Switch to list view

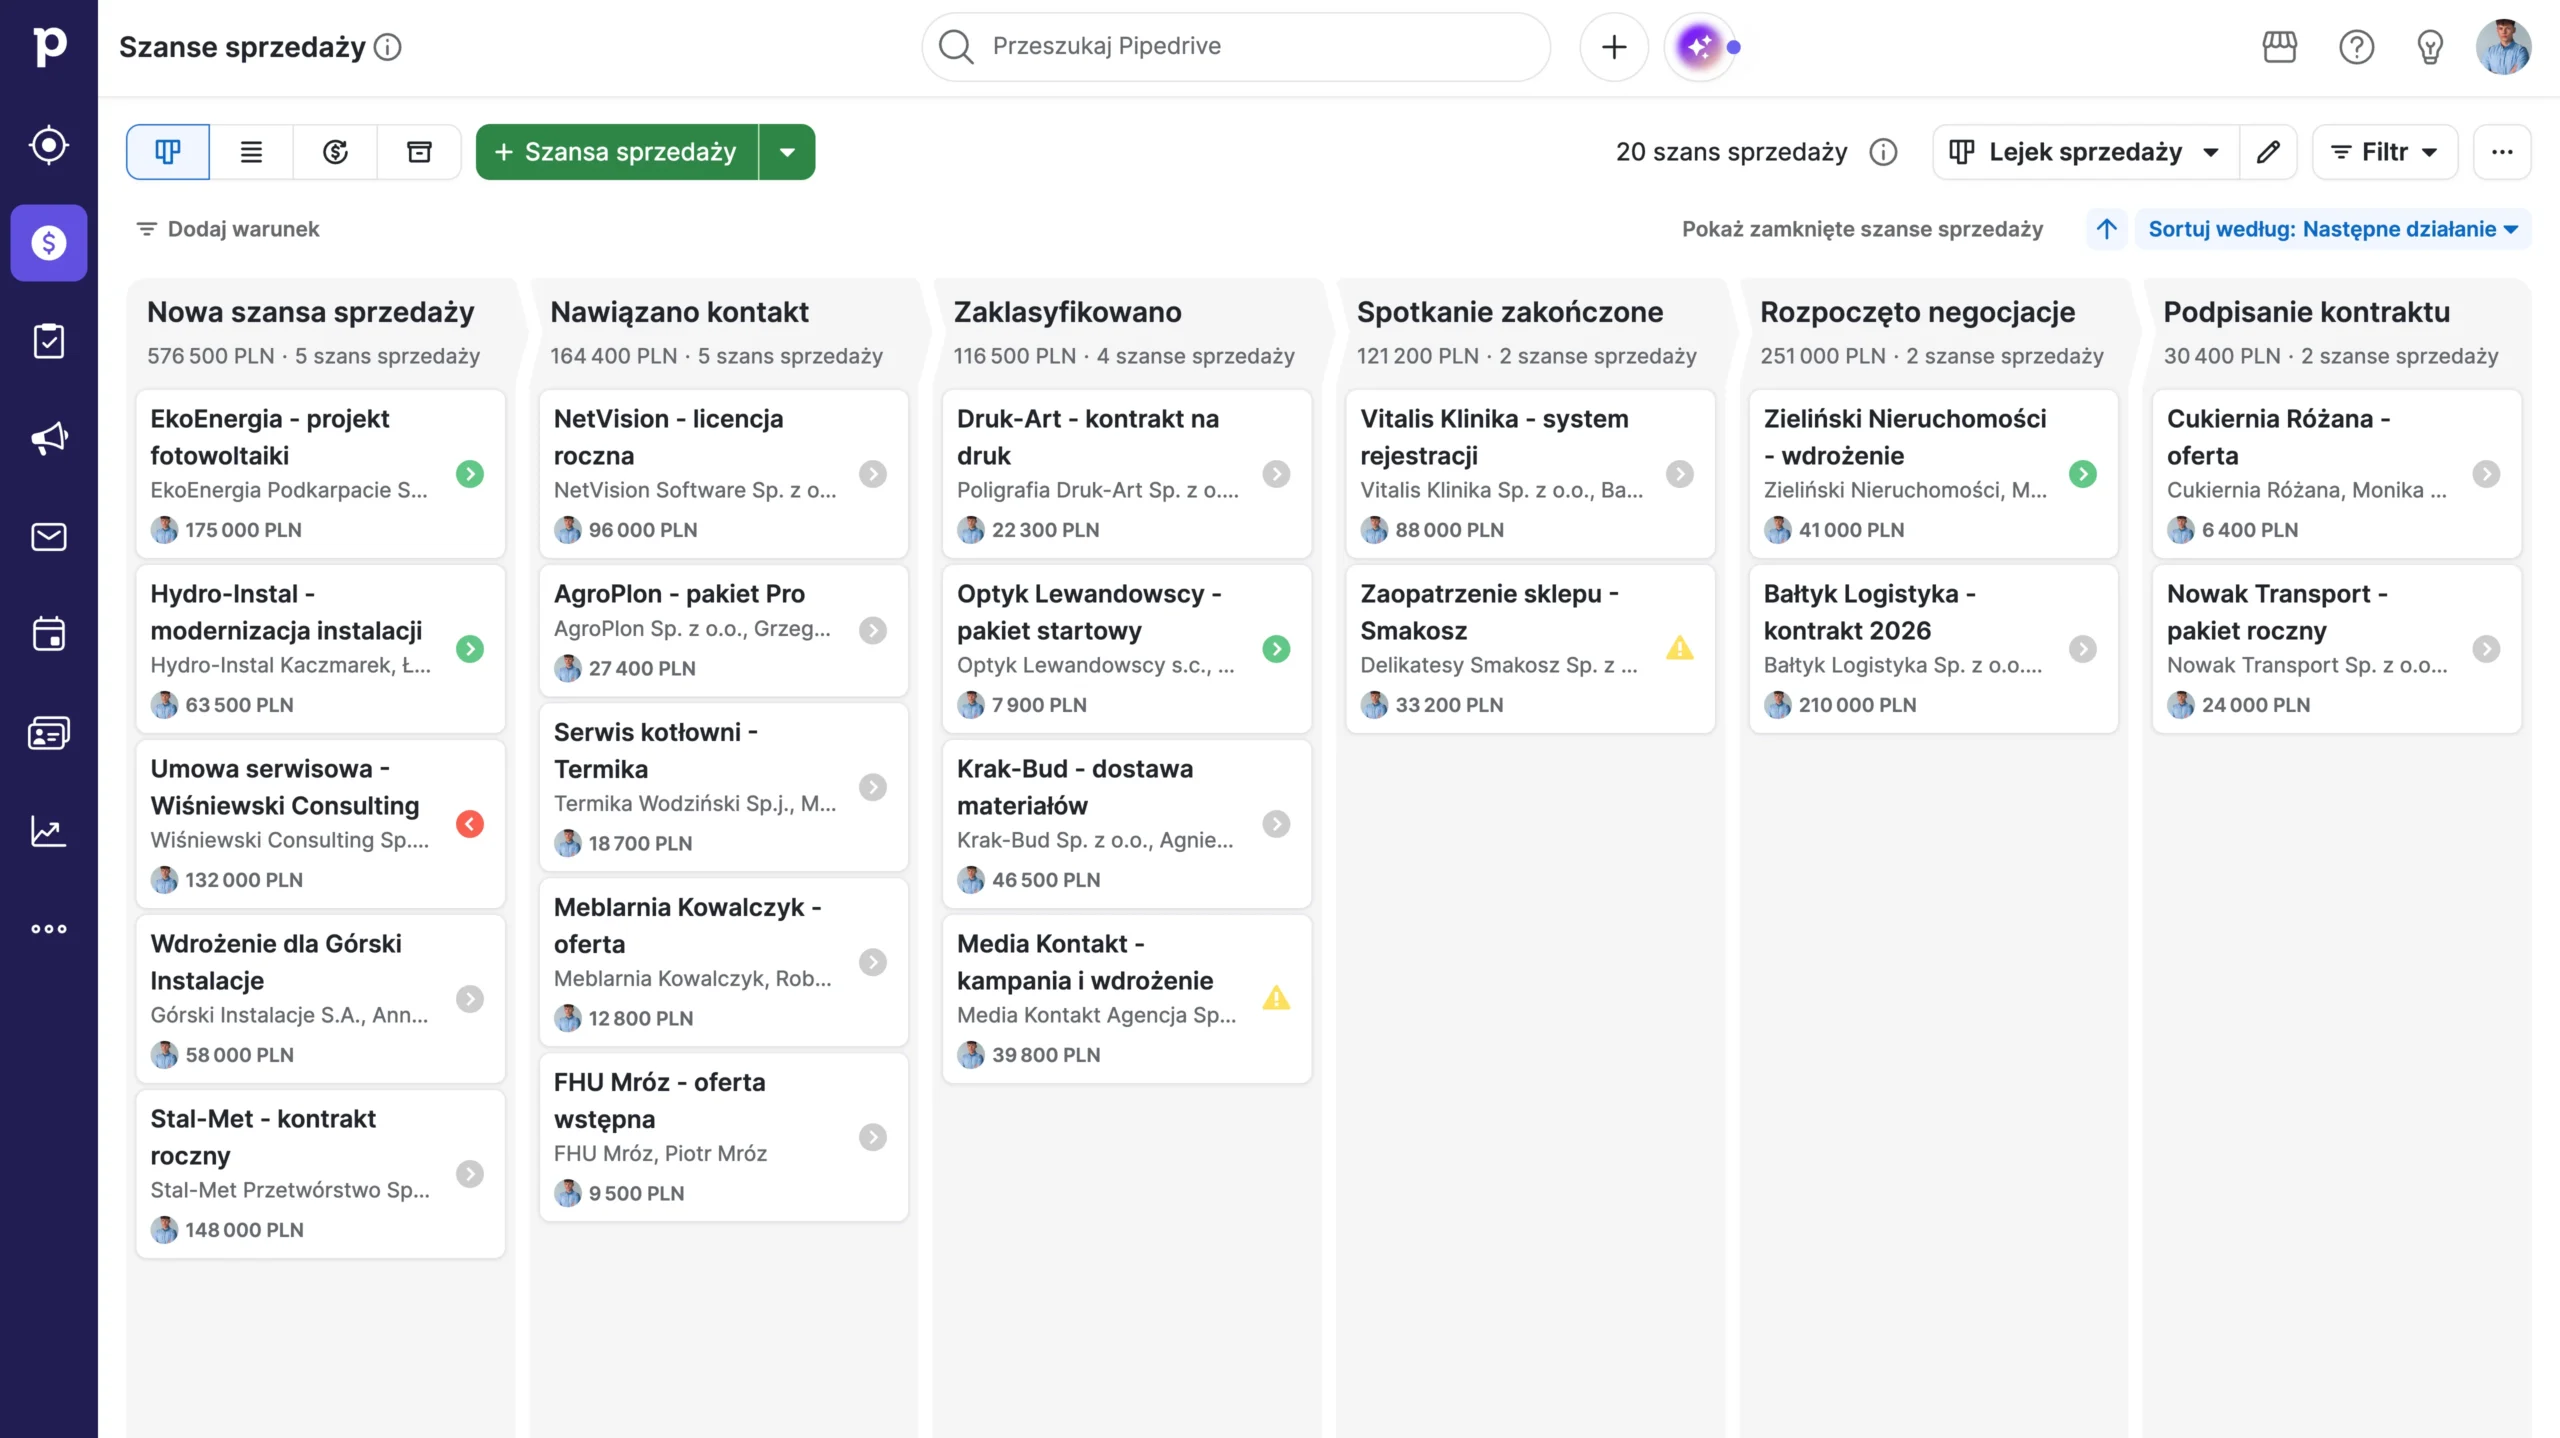click(x=252, y=152)
